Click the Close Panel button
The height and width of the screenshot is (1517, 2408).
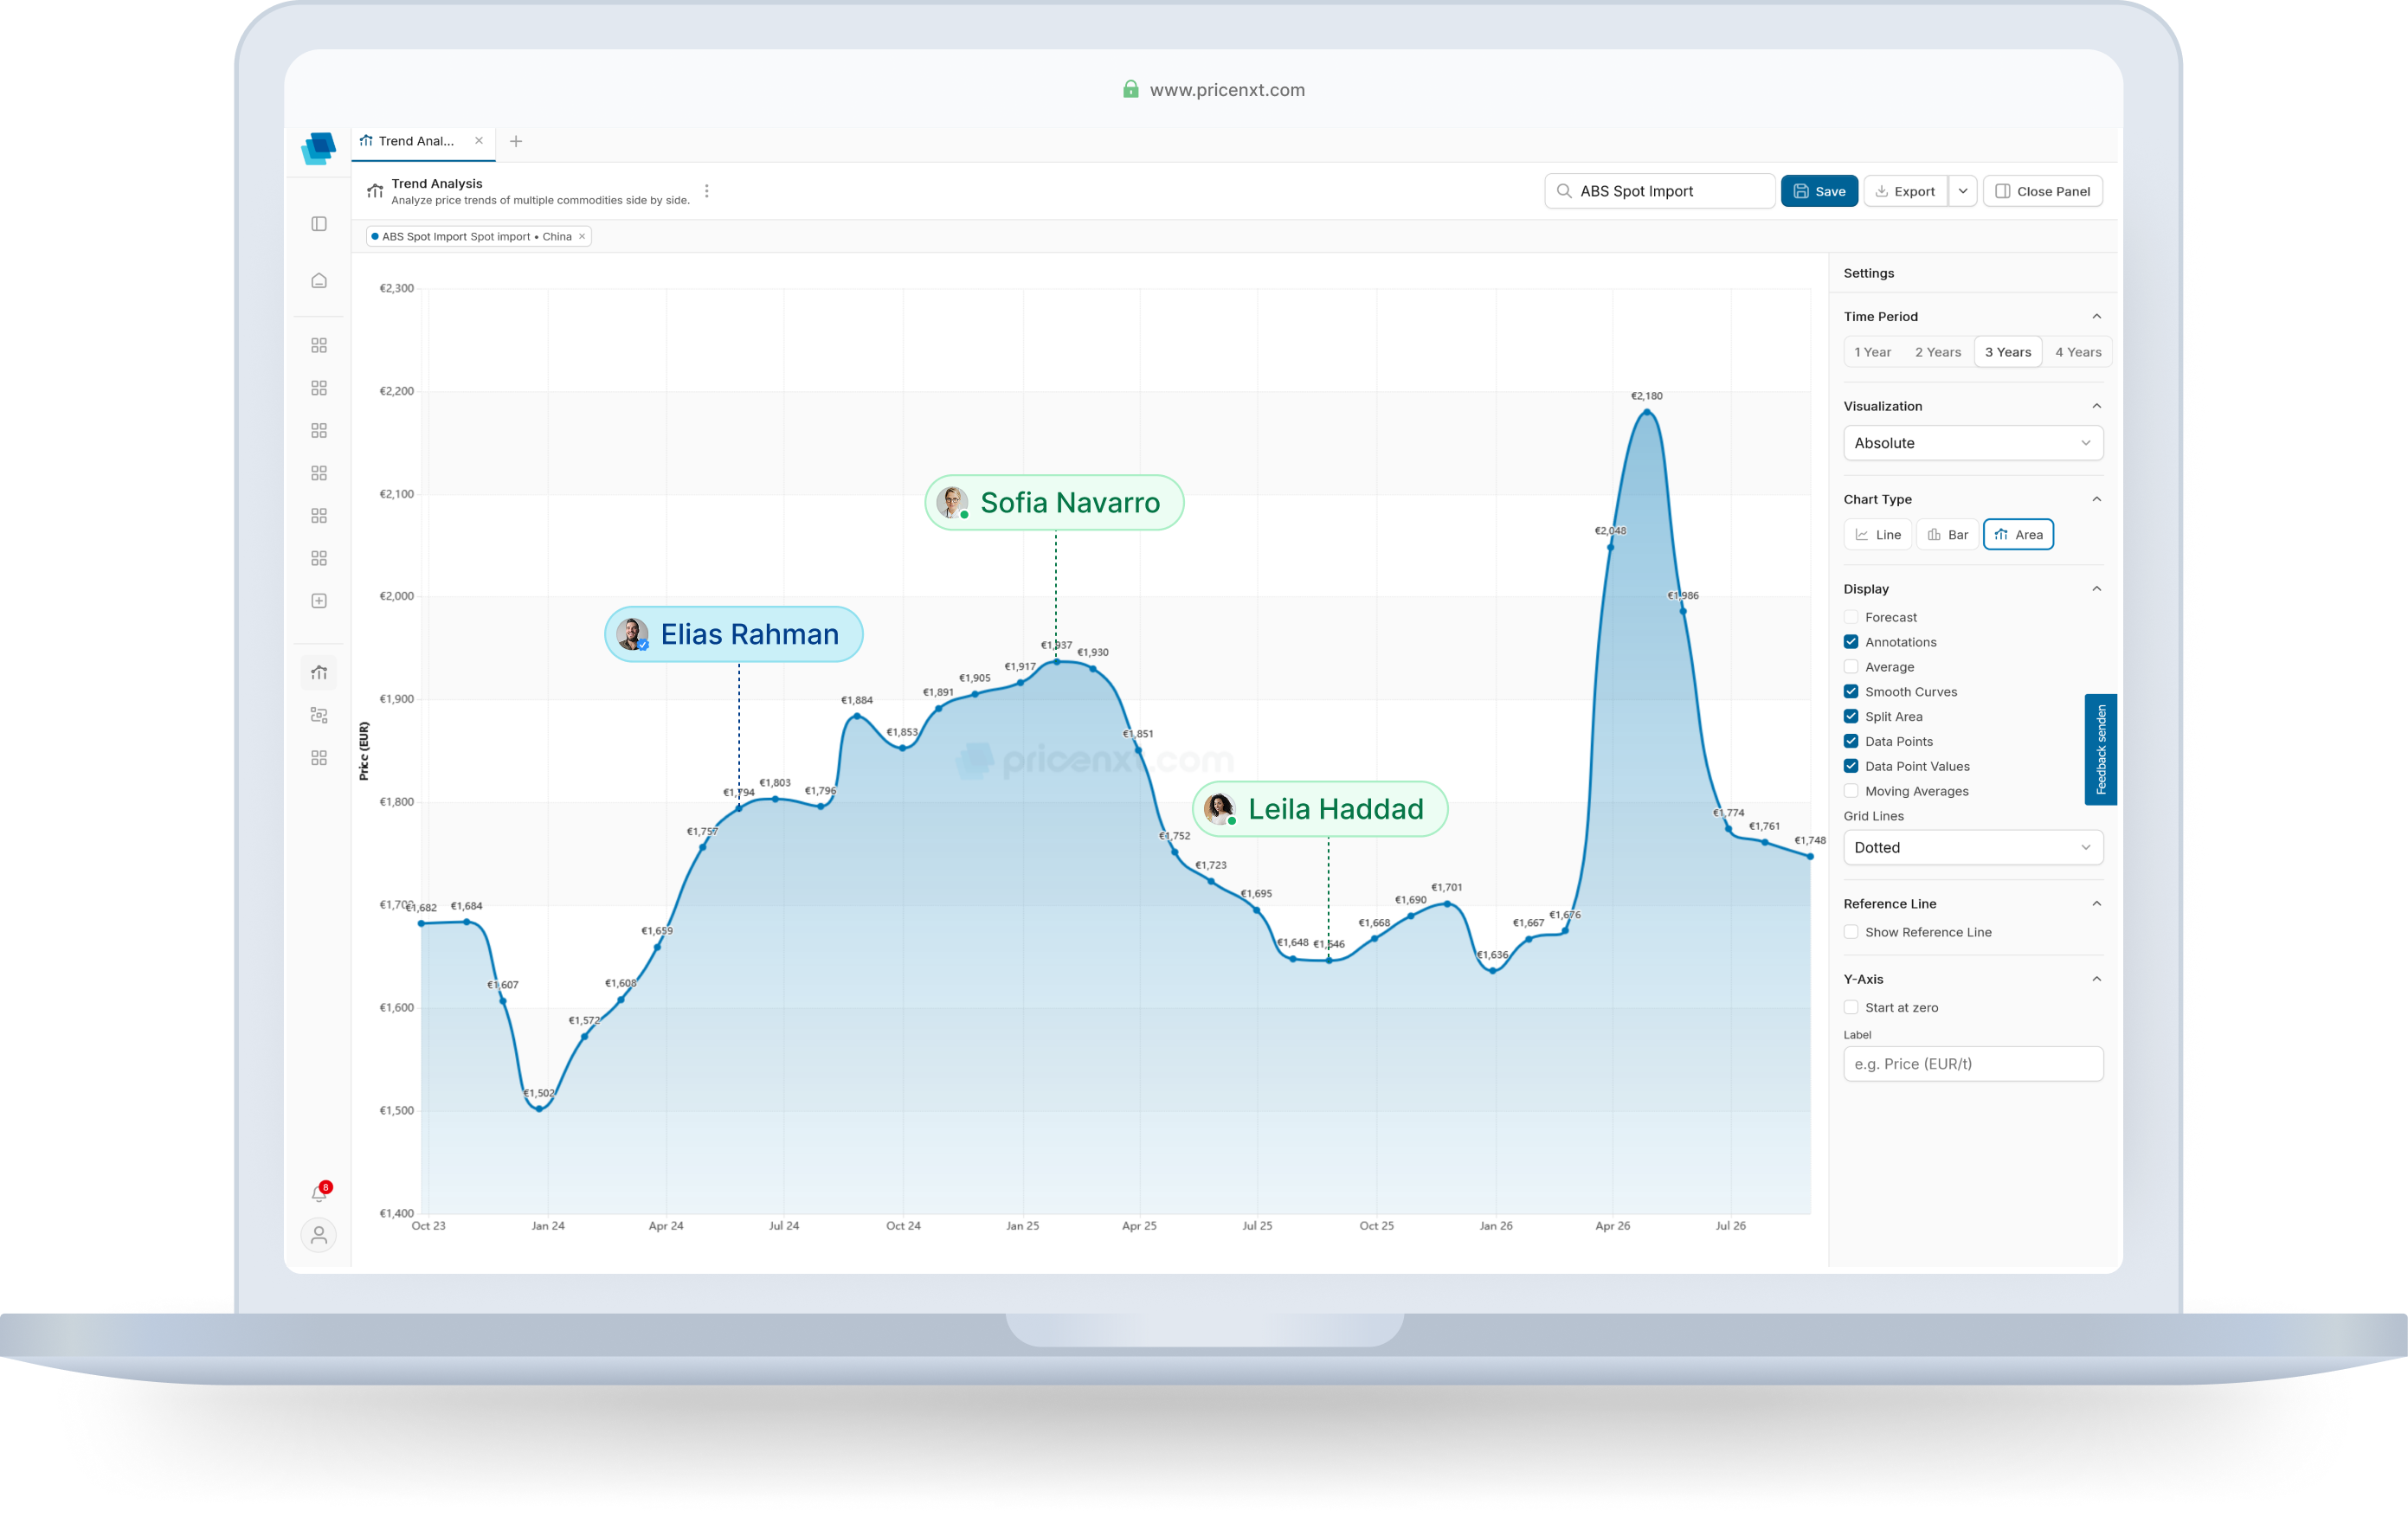2042,191
